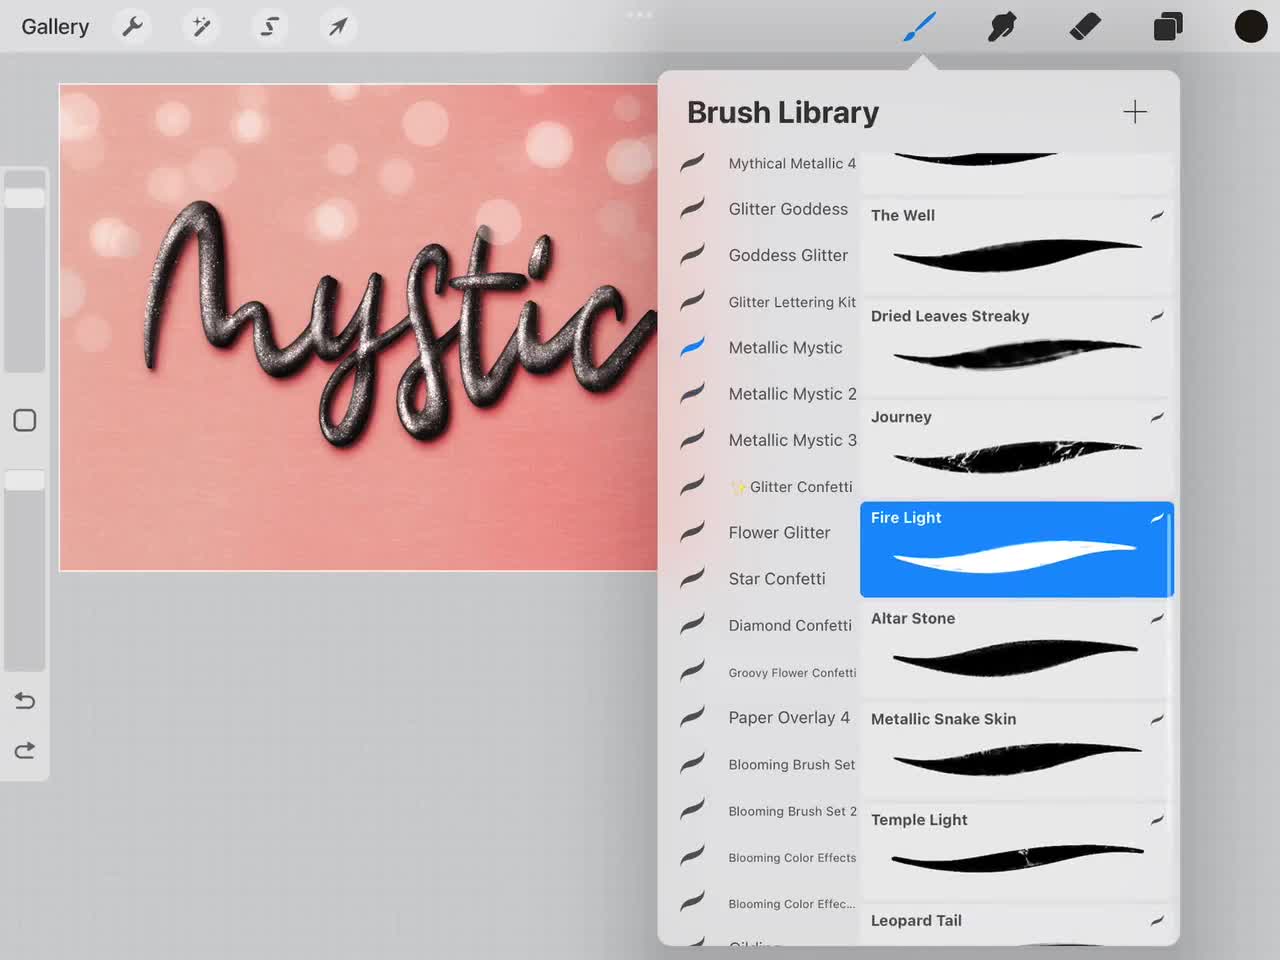This screenshot has height=960, width=1280.
Task: Tap the Undo arrow
Action: [25, 700]
